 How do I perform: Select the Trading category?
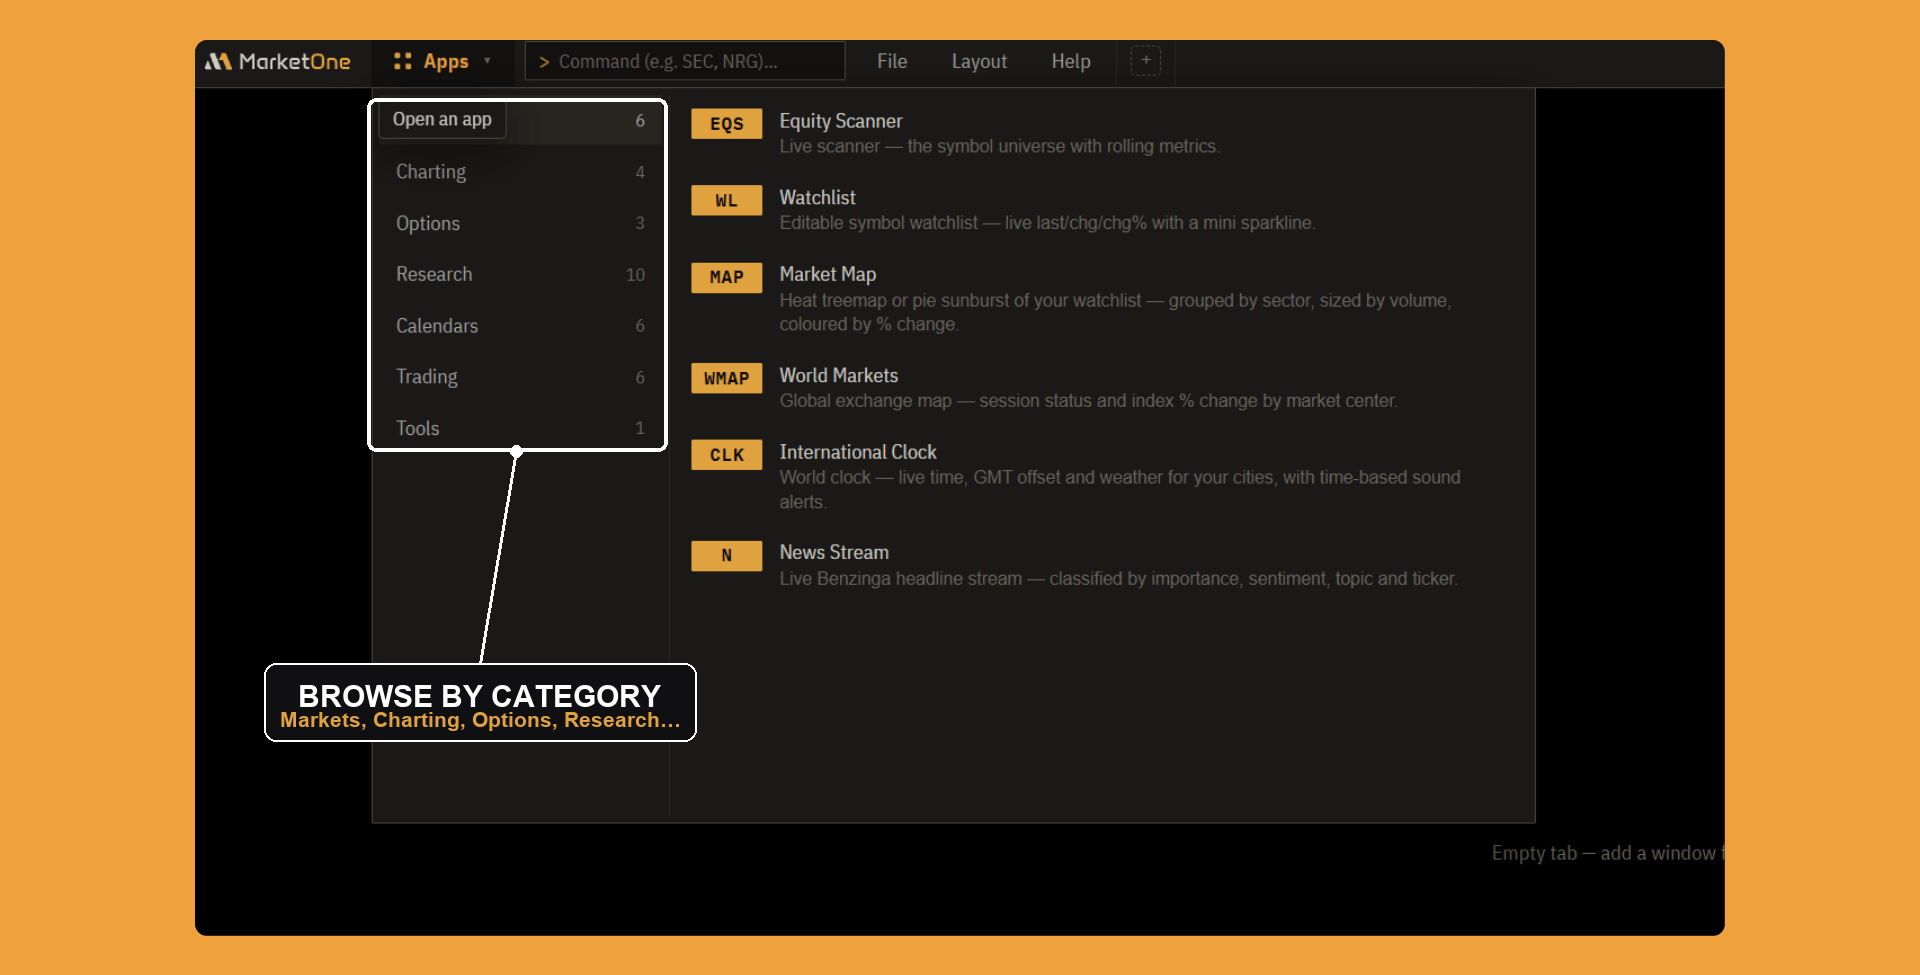coord(519,377)
